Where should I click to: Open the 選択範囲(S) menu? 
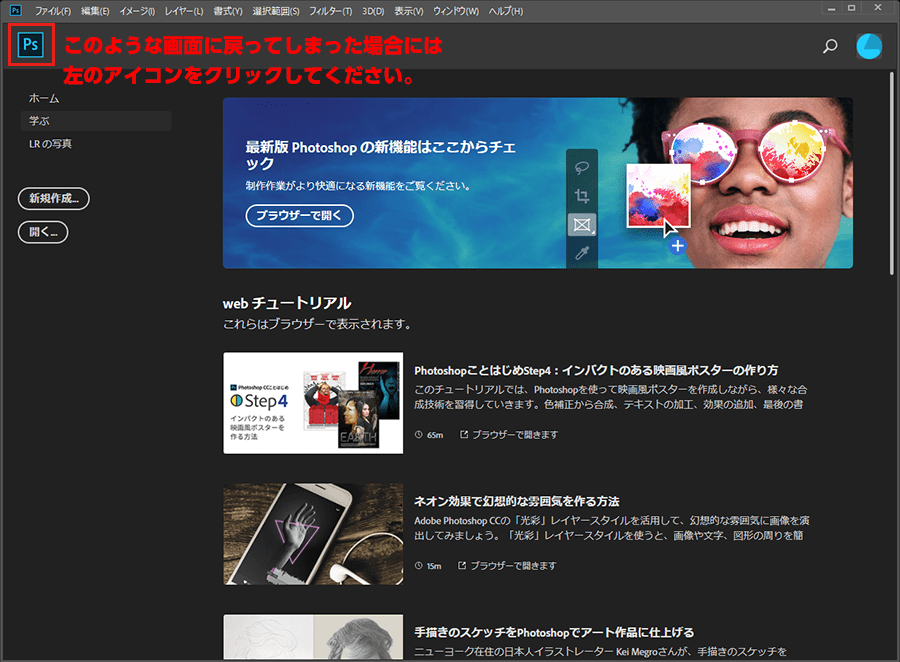[276, 11]
